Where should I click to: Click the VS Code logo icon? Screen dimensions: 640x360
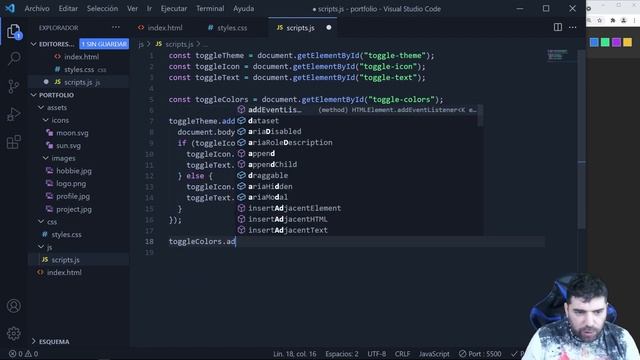point(10,8)
